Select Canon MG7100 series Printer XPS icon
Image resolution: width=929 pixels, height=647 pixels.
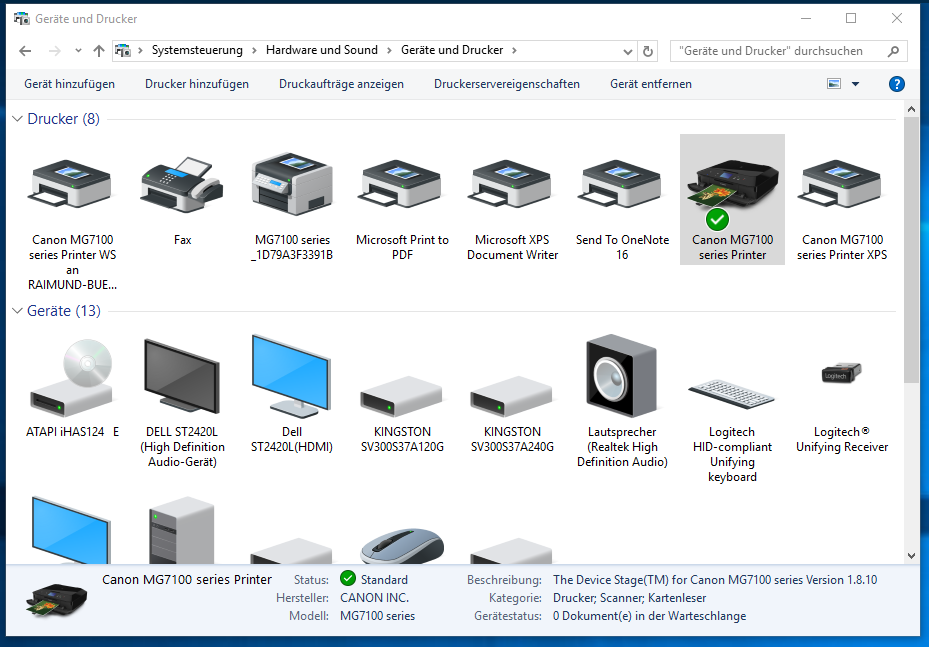(x=842, y=185)
